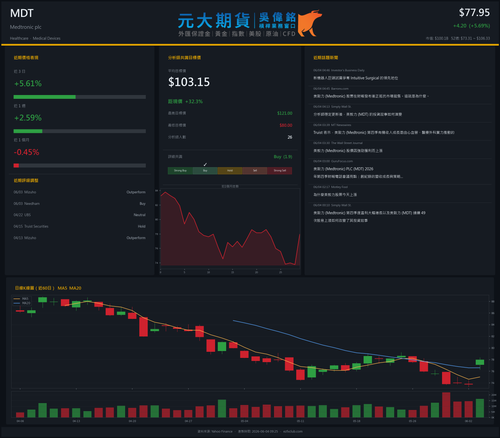Click the $77.95 current price
The width and height of the screenshot is (500, 438).
click(x=474, y=13)
